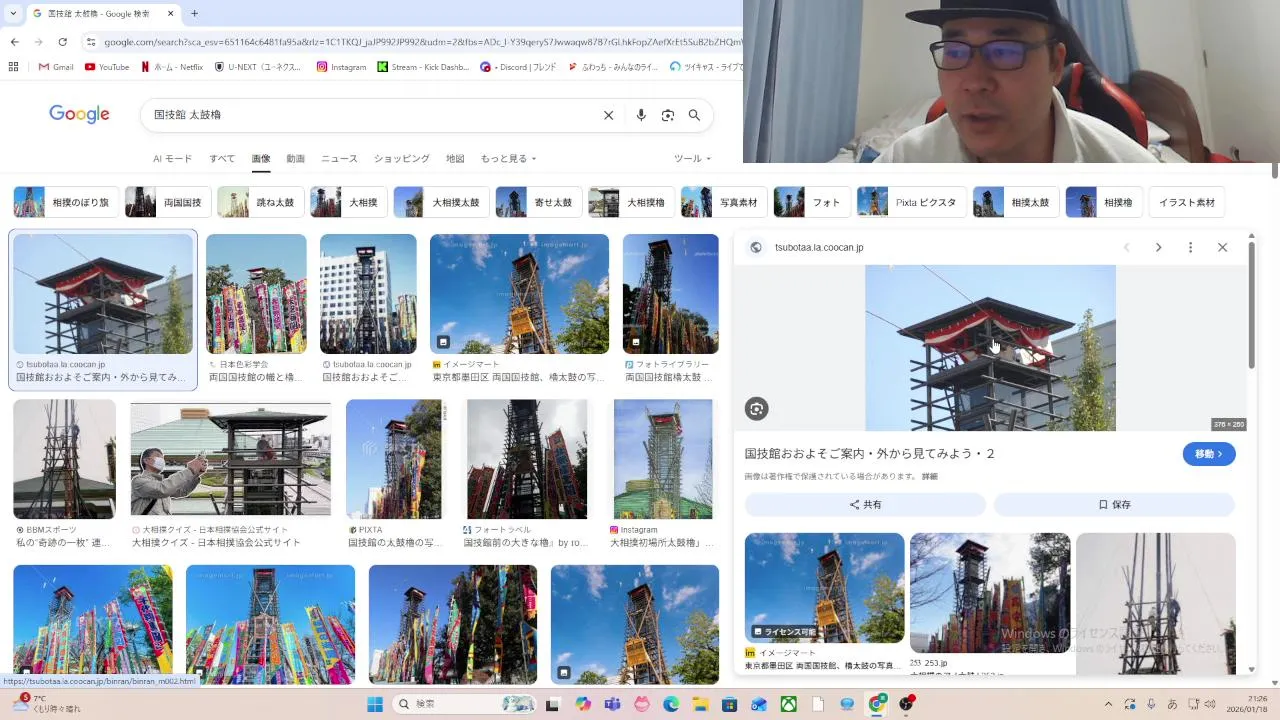Open new browser tab with plus

tap(194, 13)
